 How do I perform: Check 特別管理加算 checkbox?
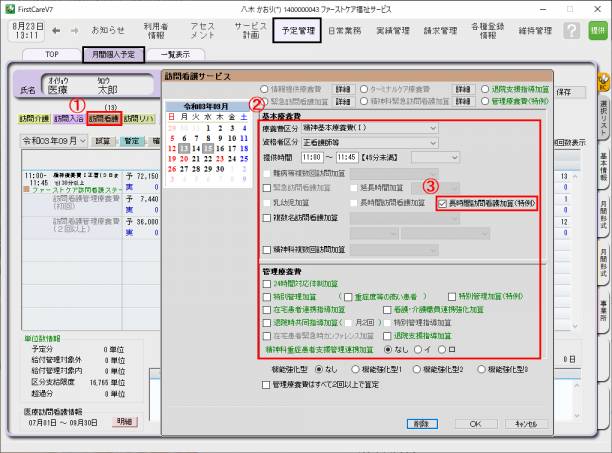(268, 297)
